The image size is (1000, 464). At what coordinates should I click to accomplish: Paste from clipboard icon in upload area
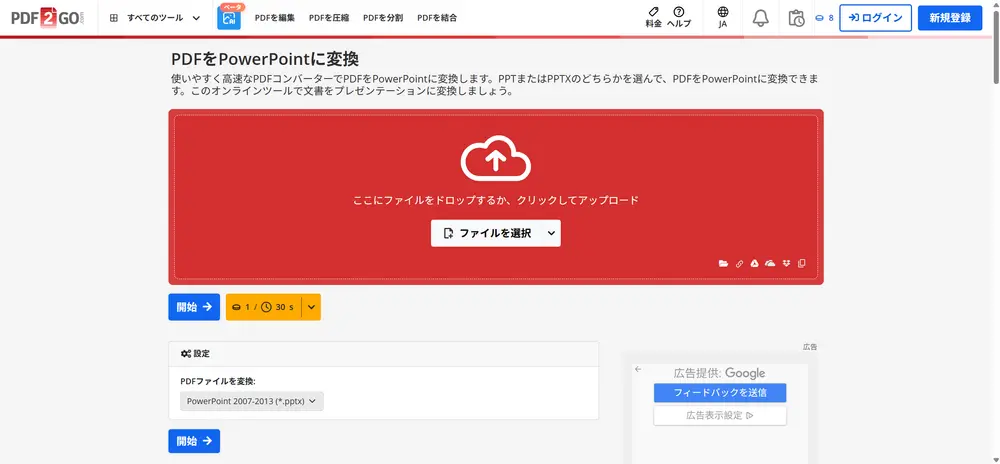[x=802, y=263]
